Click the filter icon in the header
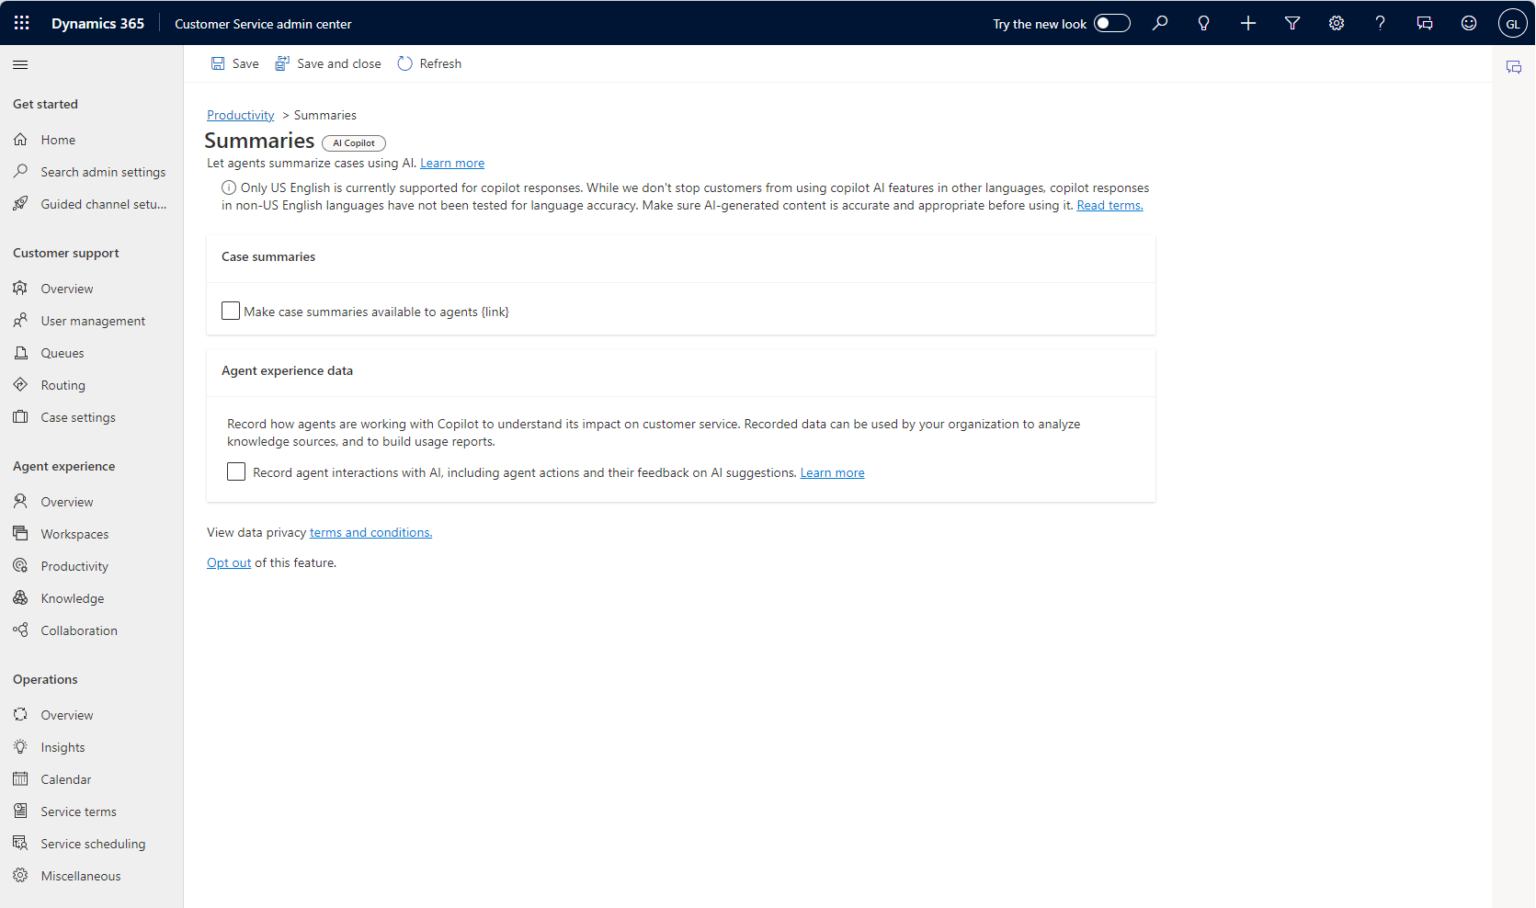Viewport: 1536px width, 908px height. [x=1291, y=22]
